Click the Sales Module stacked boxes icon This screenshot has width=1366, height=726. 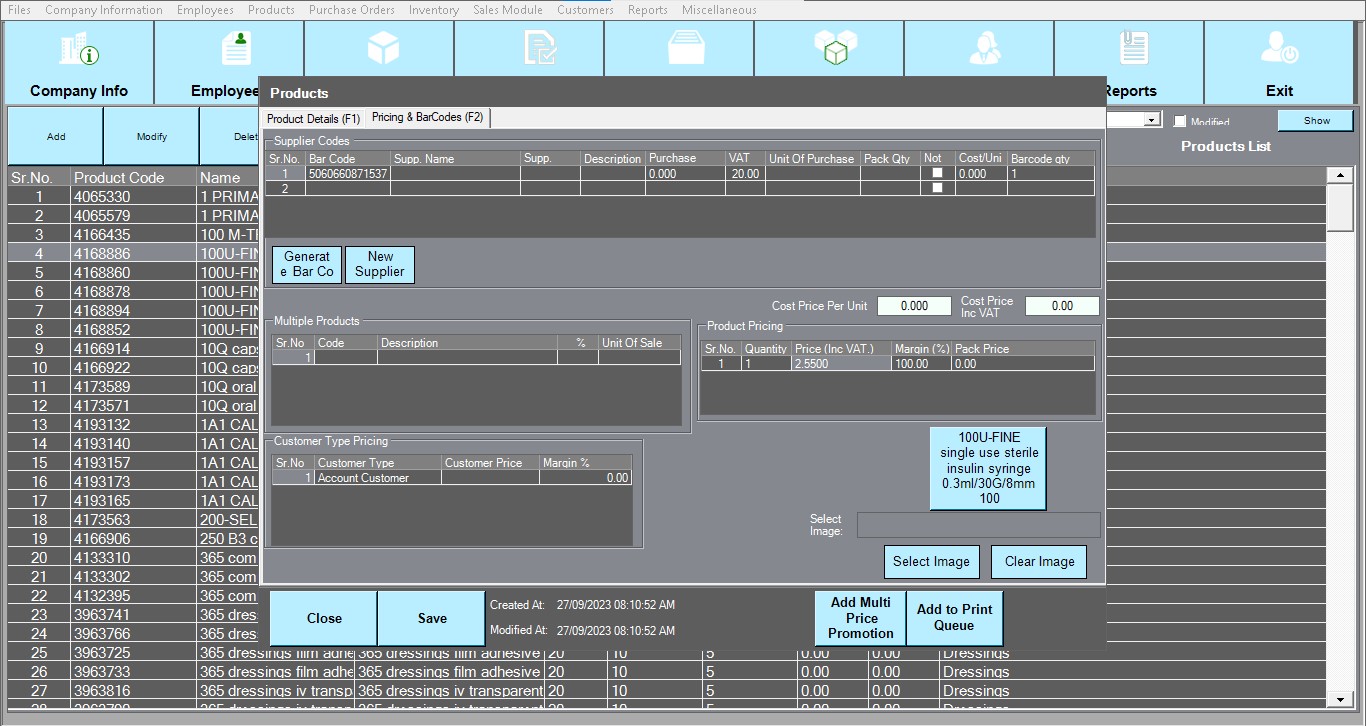836,48
